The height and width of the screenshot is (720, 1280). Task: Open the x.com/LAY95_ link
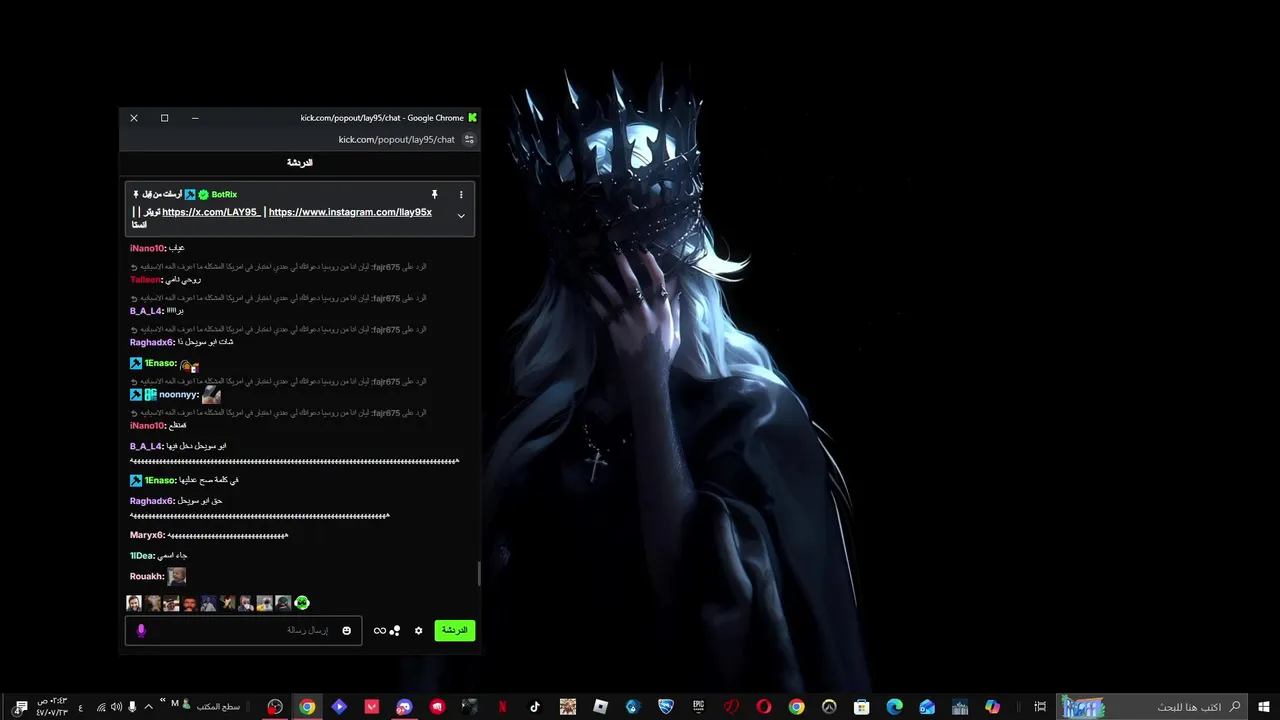[x=211, y=212]
